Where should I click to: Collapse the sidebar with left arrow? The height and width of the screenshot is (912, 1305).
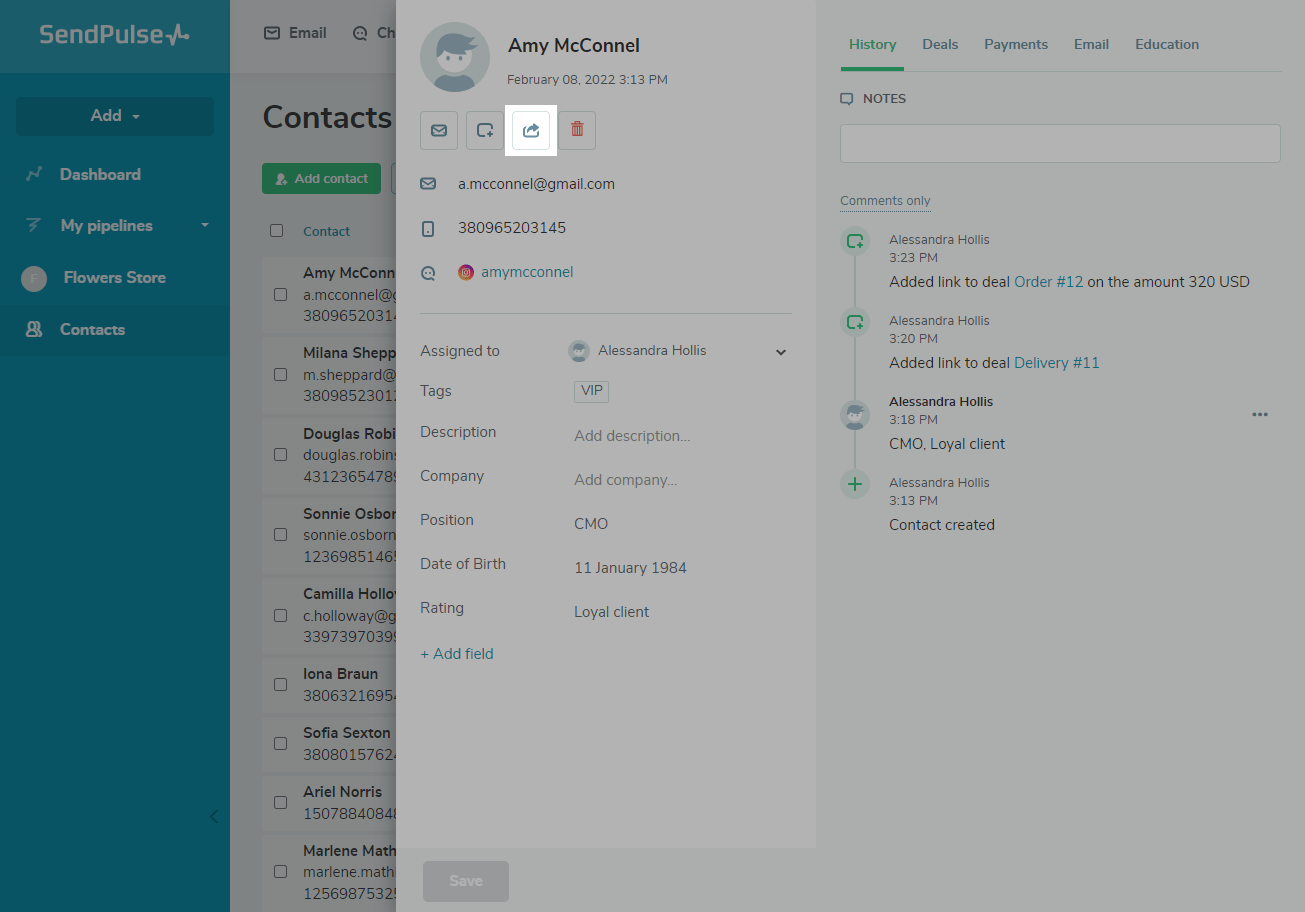[213, 816]
